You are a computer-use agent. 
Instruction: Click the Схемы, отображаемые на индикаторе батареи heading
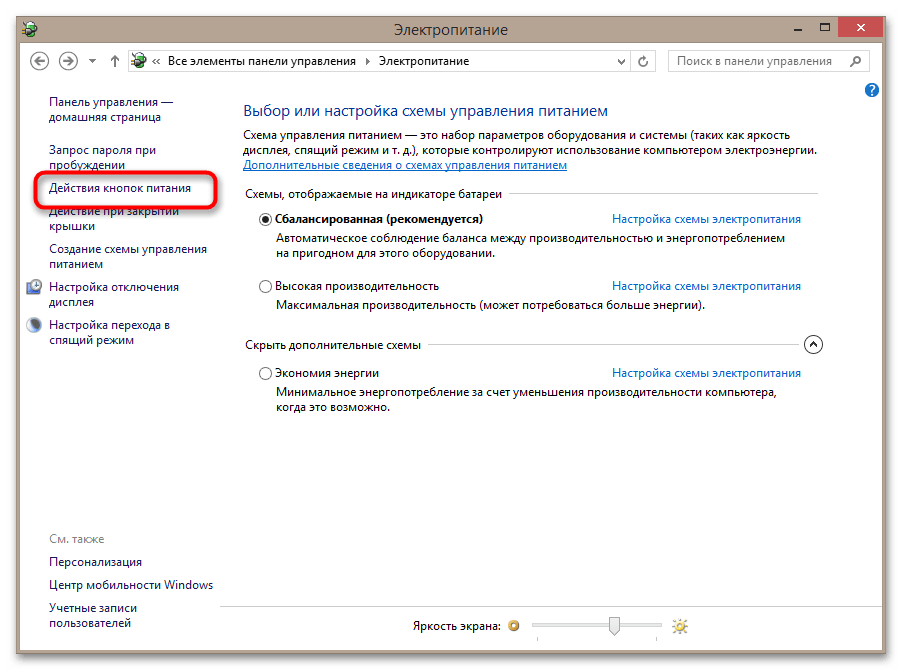[373, 194]
